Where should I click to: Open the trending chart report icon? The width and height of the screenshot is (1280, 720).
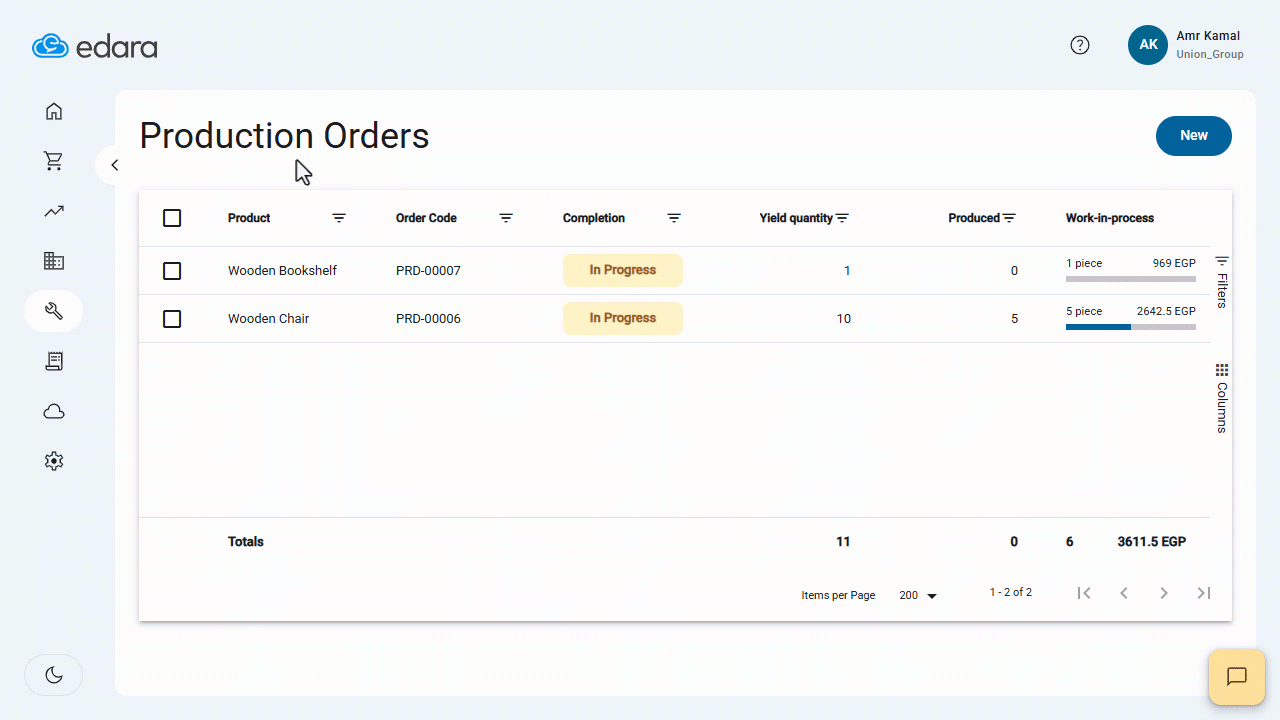[53, 211]
